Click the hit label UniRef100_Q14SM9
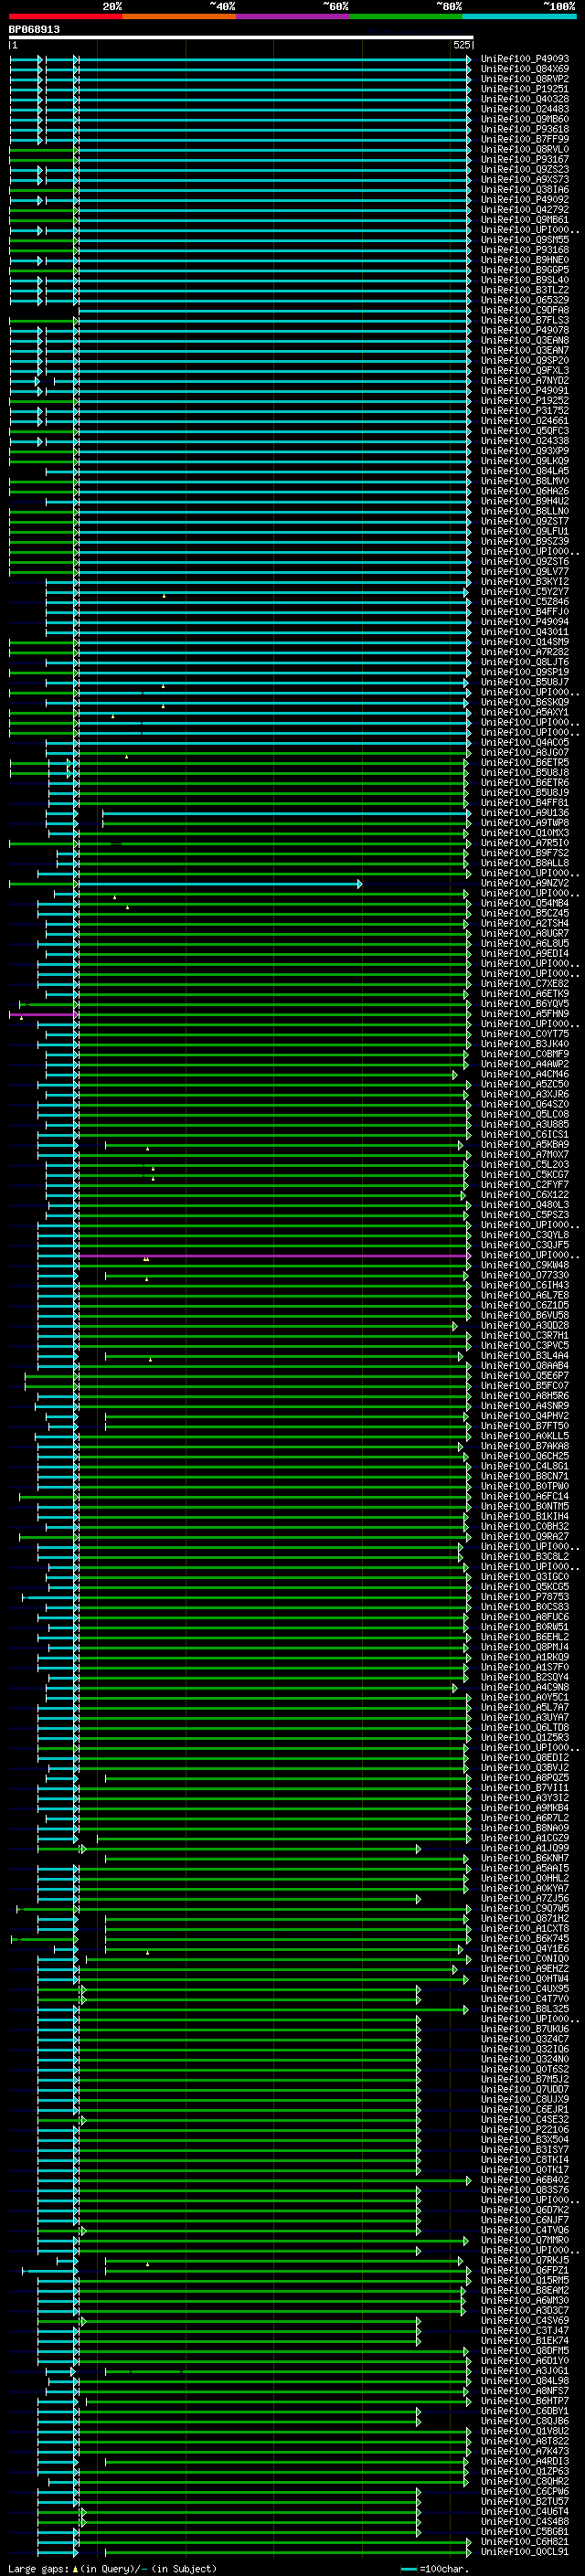This screenshot has width=585, height=2576. [x=525, y=642]
